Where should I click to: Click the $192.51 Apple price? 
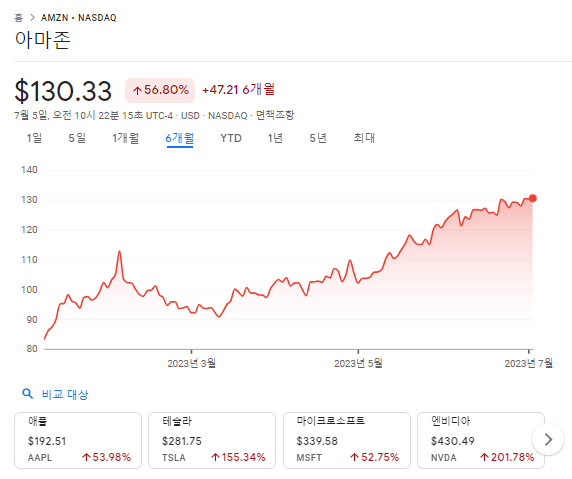47,441
